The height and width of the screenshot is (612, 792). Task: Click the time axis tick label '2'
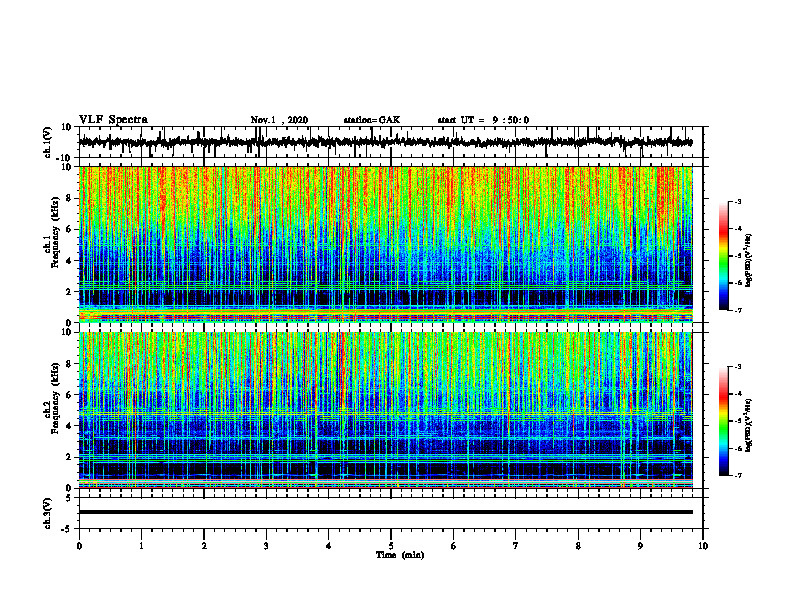point(204,546)
